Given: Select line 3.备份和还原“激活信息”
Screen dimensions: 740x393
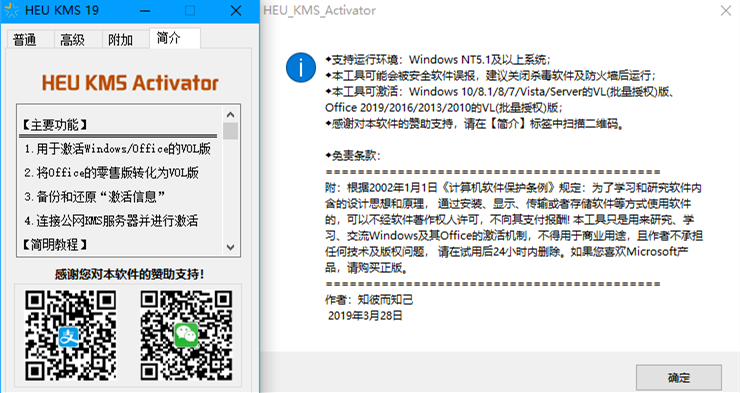Looking at the screenshot, I should click(94, 197).
